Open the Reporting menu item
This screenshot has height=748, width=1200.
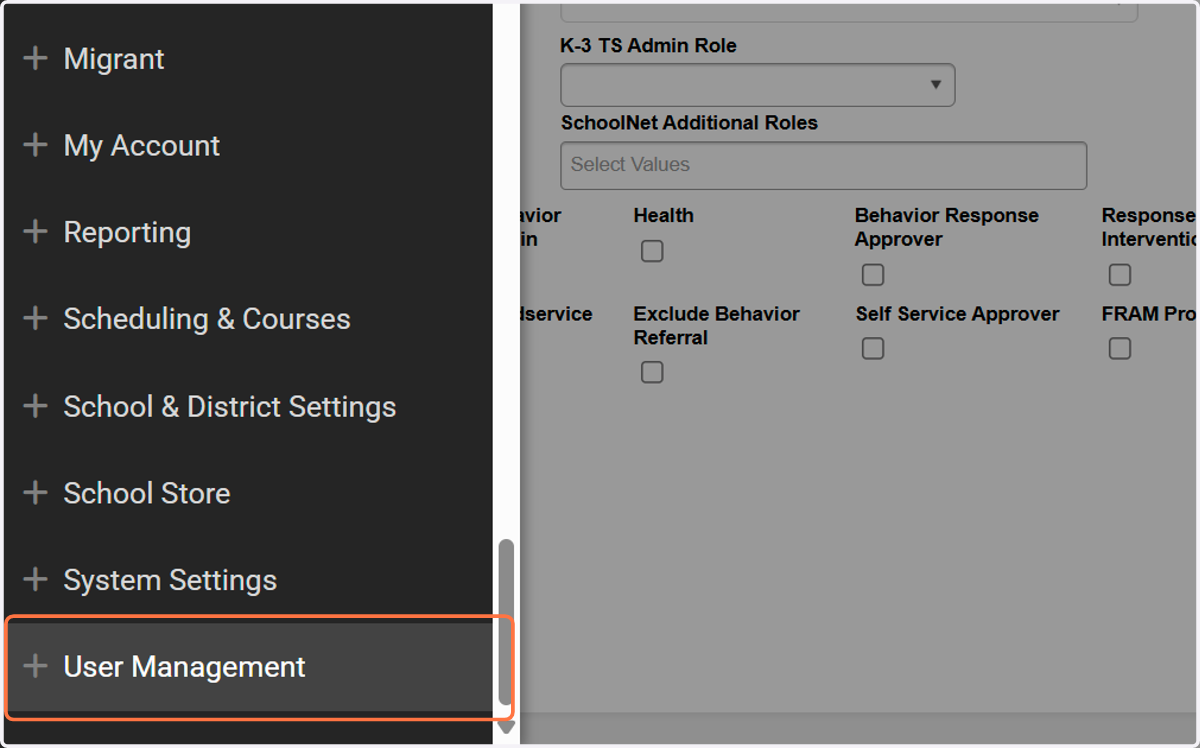pos(249,232)
